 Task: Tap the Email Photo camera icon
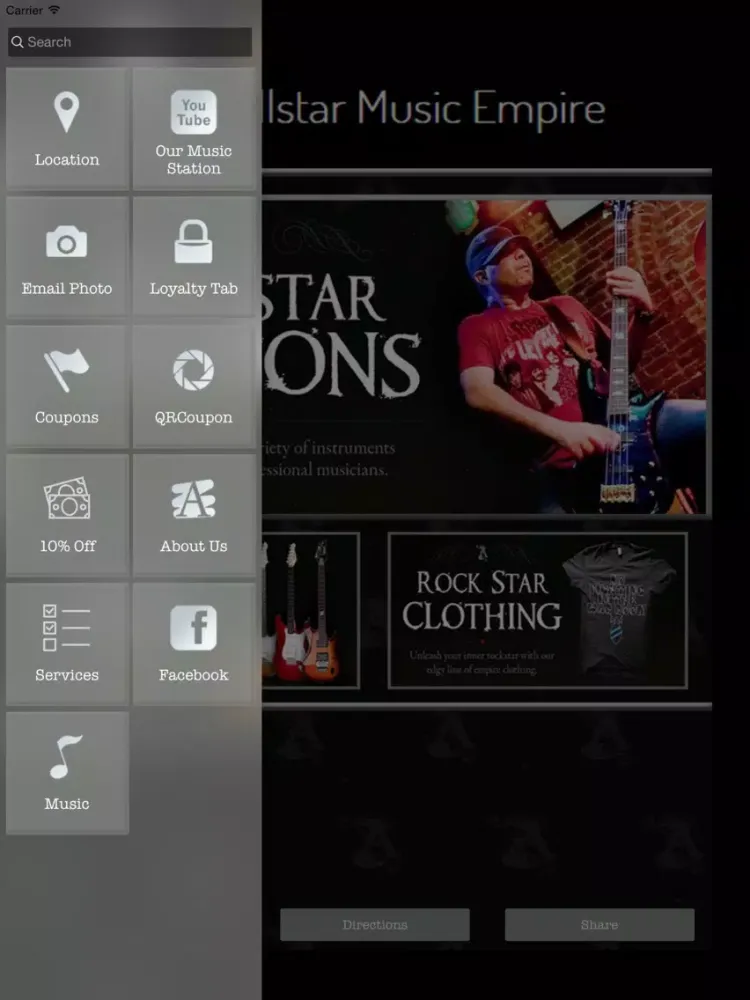click(x=66, y=242)
